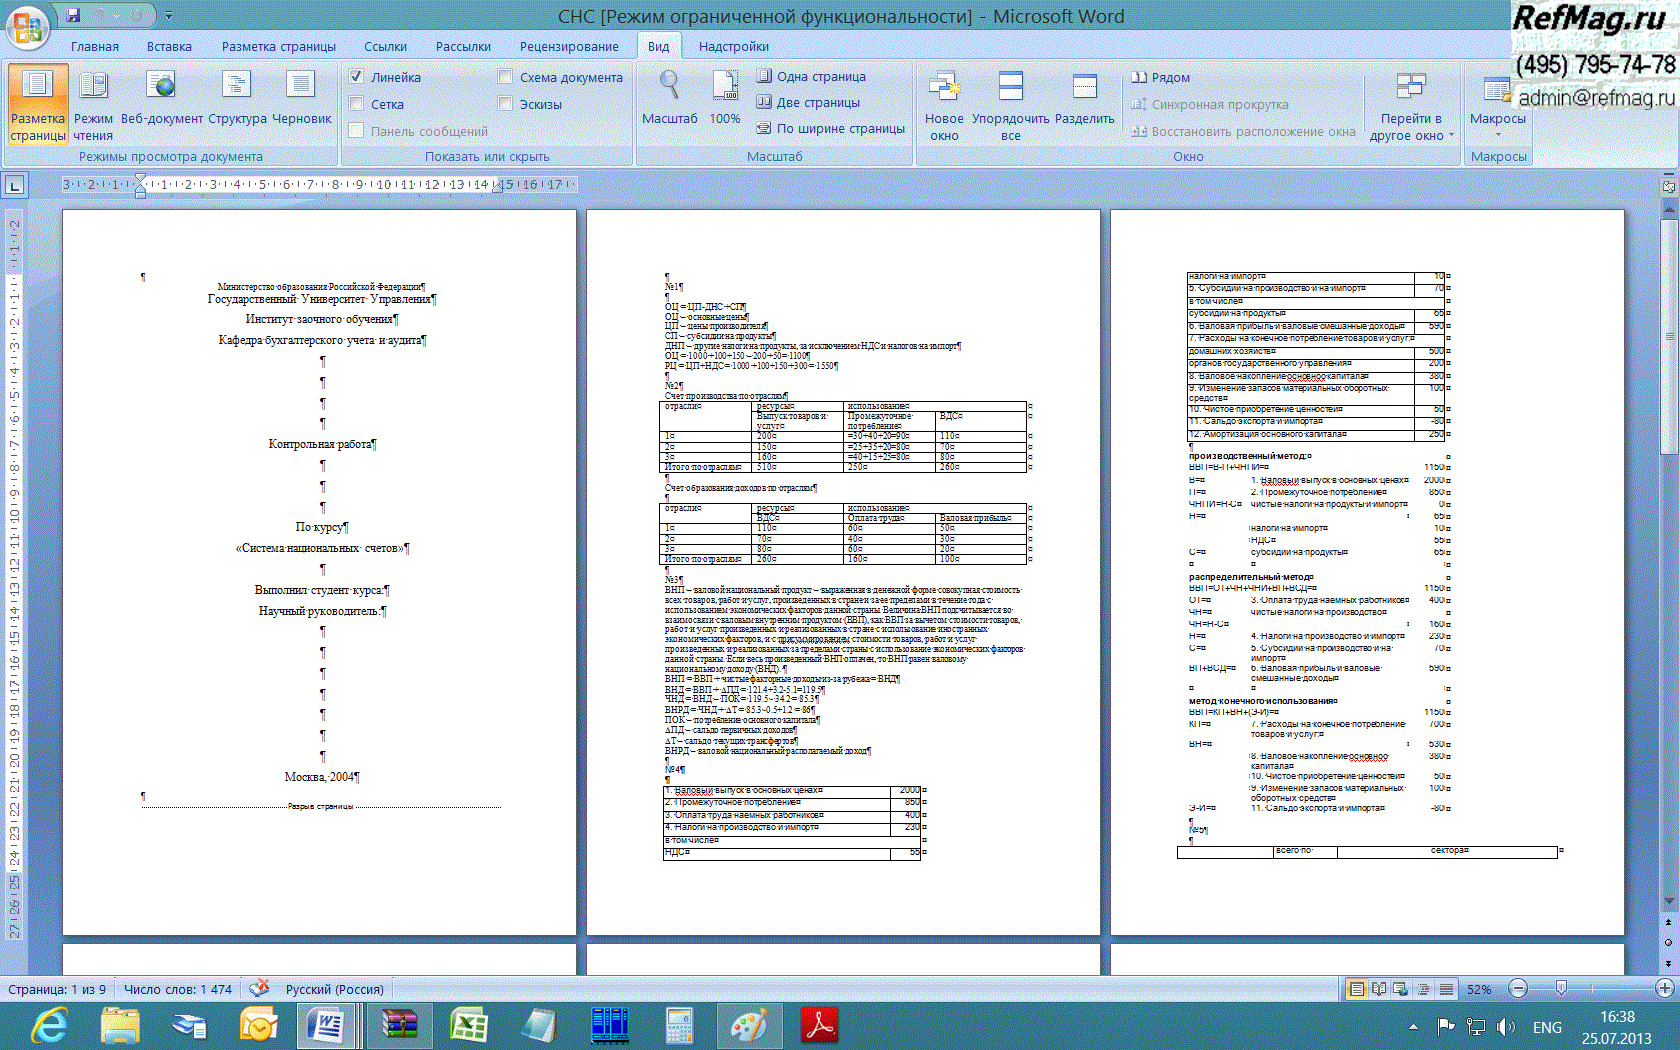The height and width of the screenshot is (1050, 1680).
Task: Enable the Сетка gridlines checkbox
Action: coord(357,104)
